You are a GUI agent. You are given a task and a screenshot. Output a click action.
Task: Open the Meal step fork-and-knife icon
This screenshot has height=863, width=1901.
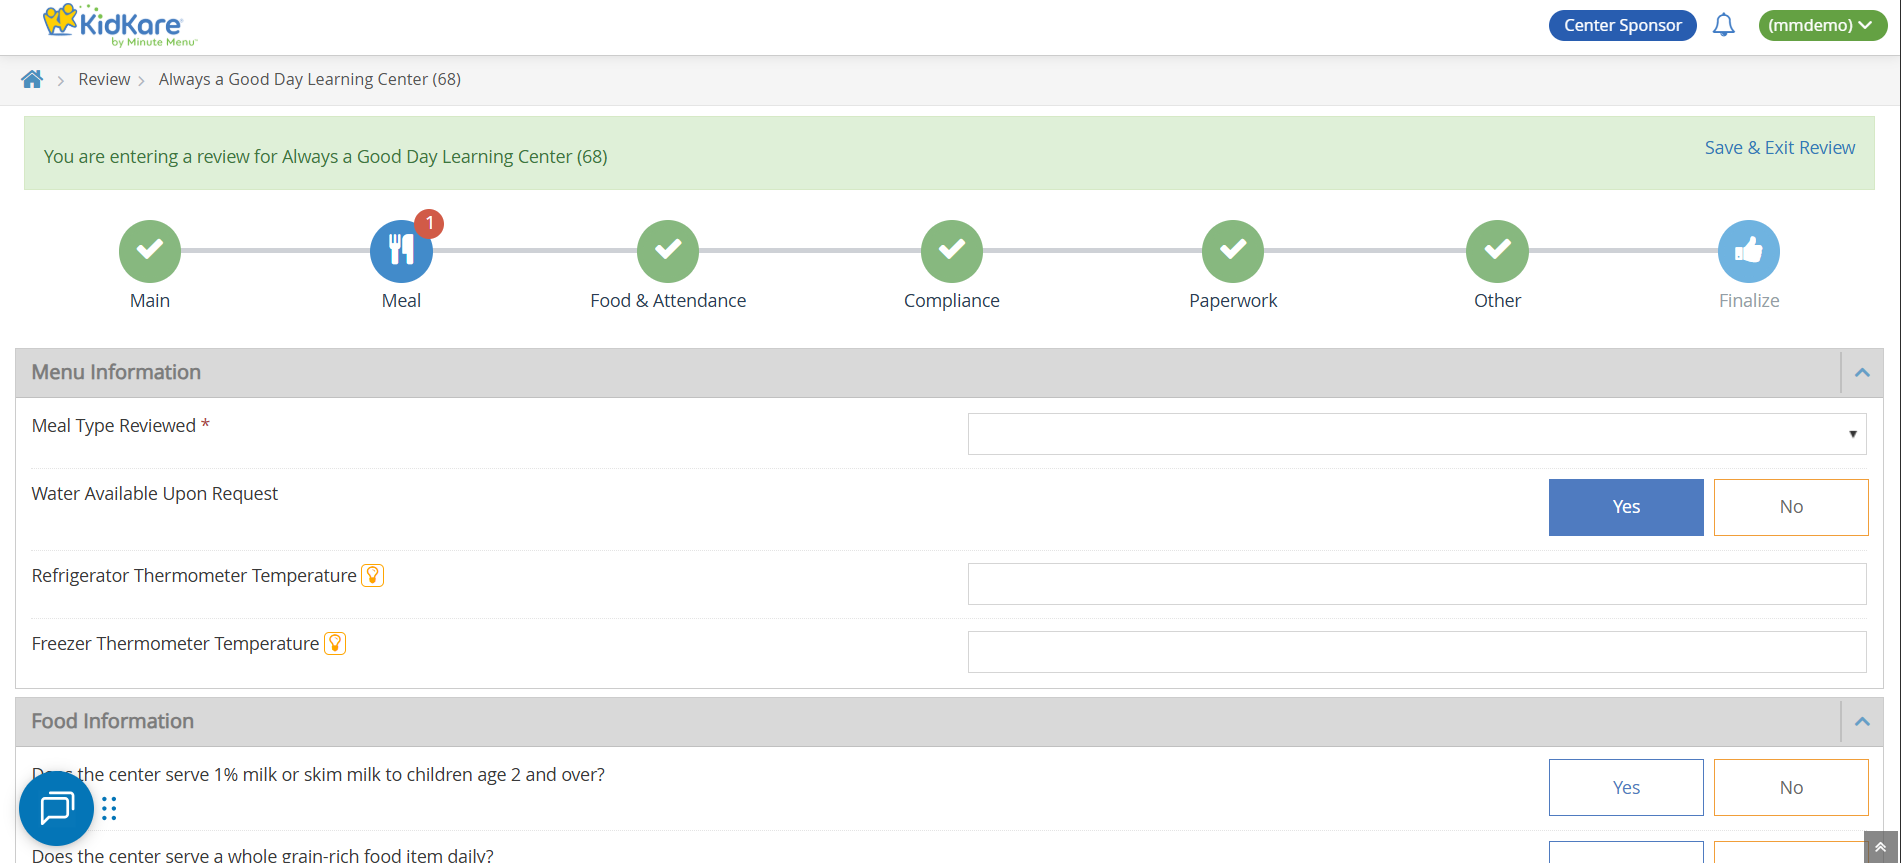pyautogui.click(x=401, y=251)
